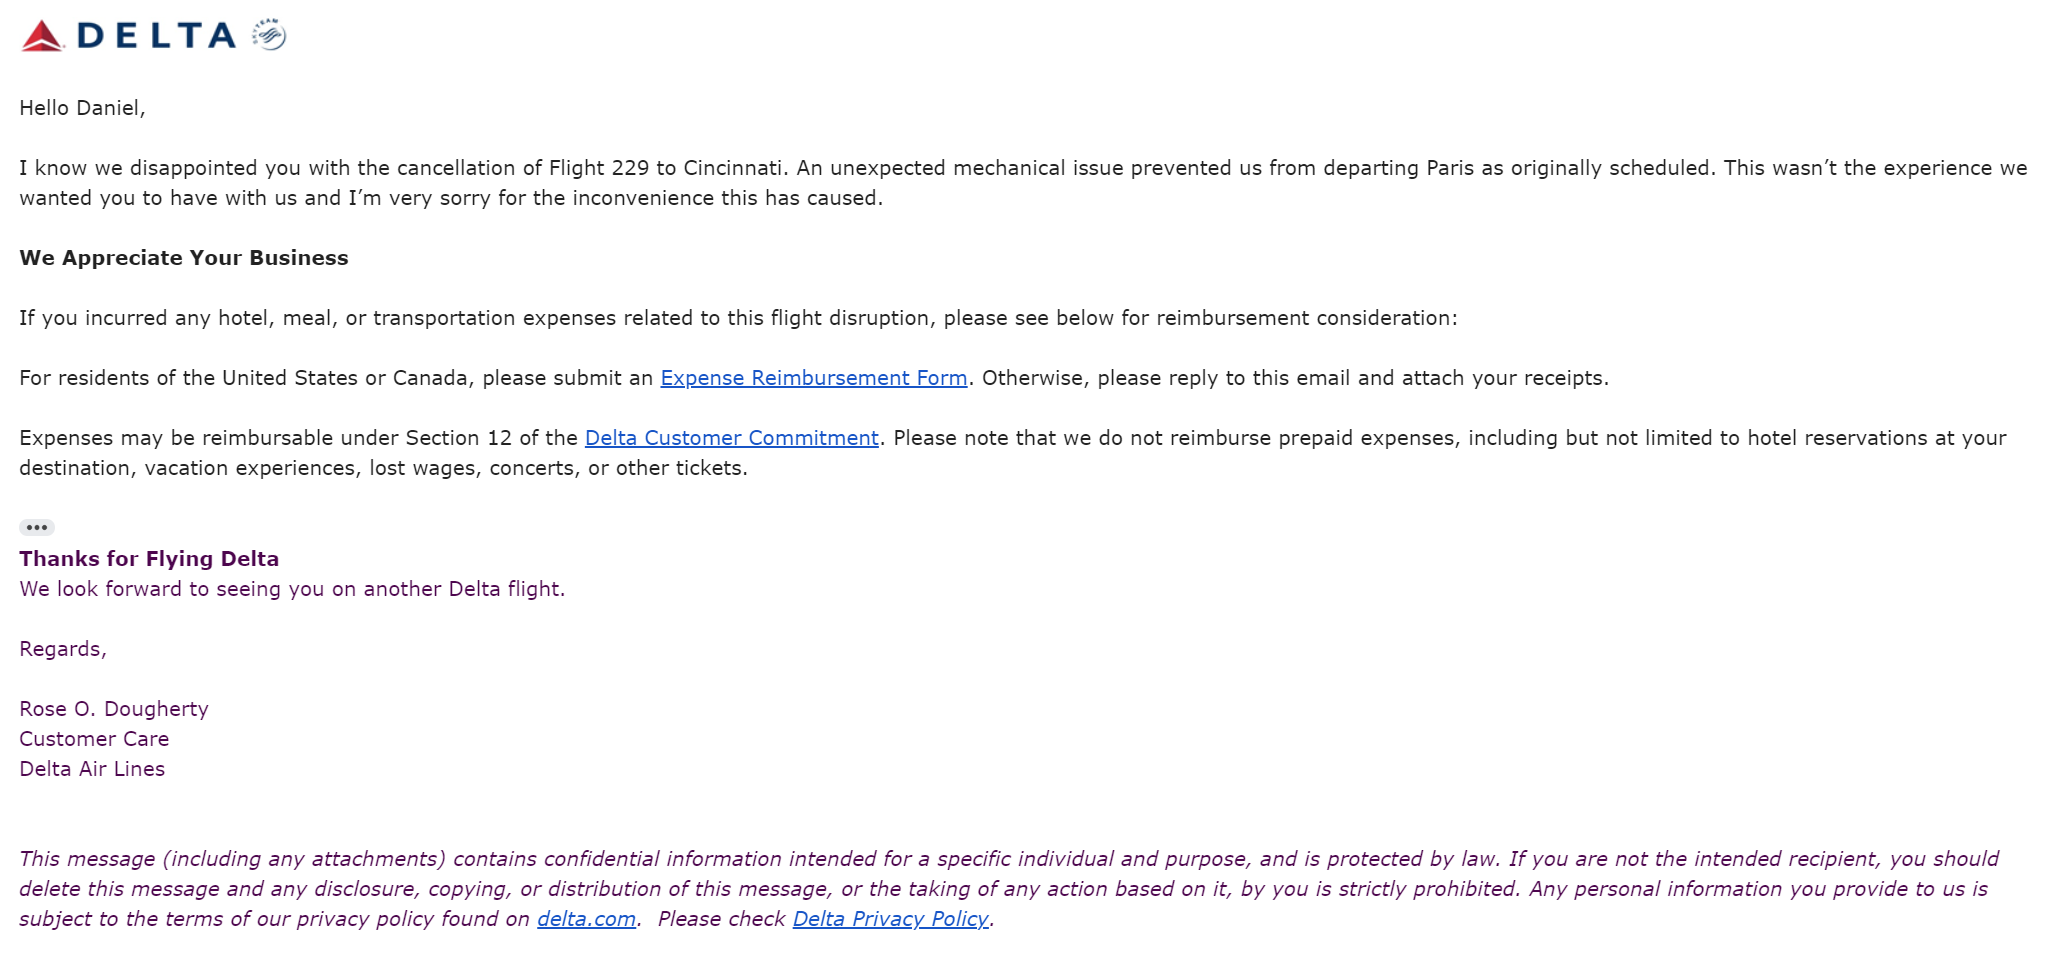Image resolution: width=2057 pixels, height=966 pixels.
Task: Click the DELTA wordmark in header
Action: (x=156, y=36)
